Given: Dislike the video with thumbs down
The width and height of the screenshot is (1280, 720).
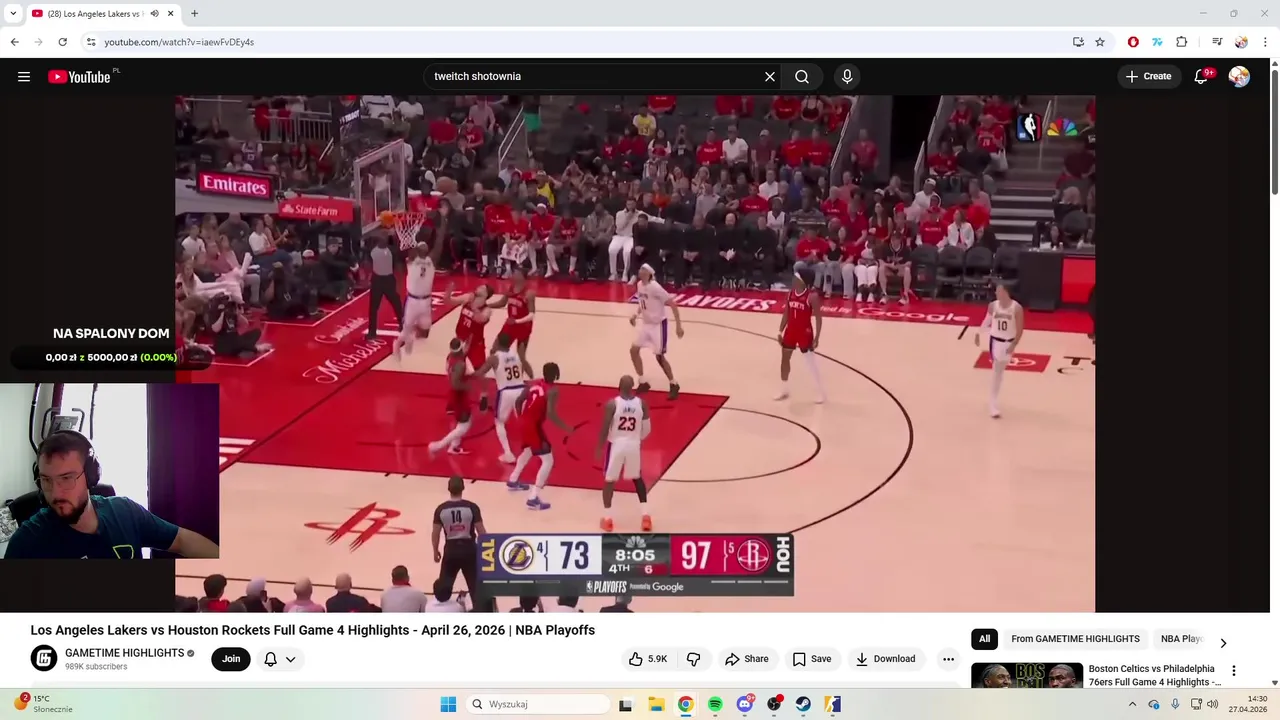Looking at the screenshot, I should (693, 659).
